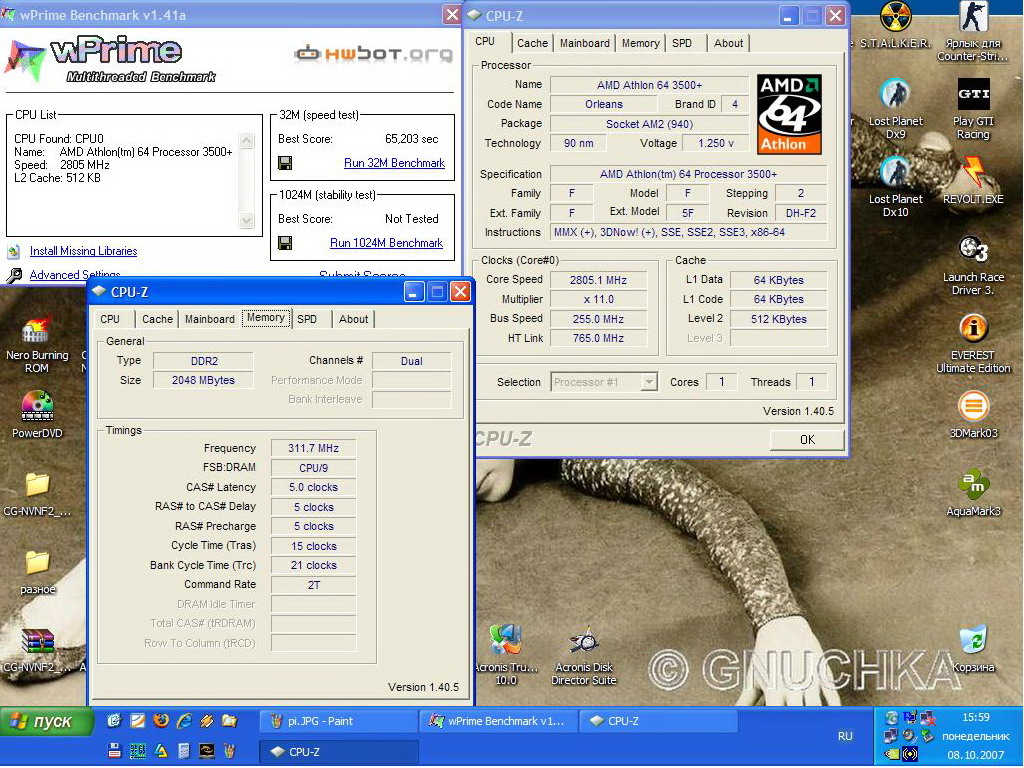Image resolution: width=1024 pixels, height=768 pixels.
Task: Click the taskbar clock showing 15:59
Action: coord(975,717)
